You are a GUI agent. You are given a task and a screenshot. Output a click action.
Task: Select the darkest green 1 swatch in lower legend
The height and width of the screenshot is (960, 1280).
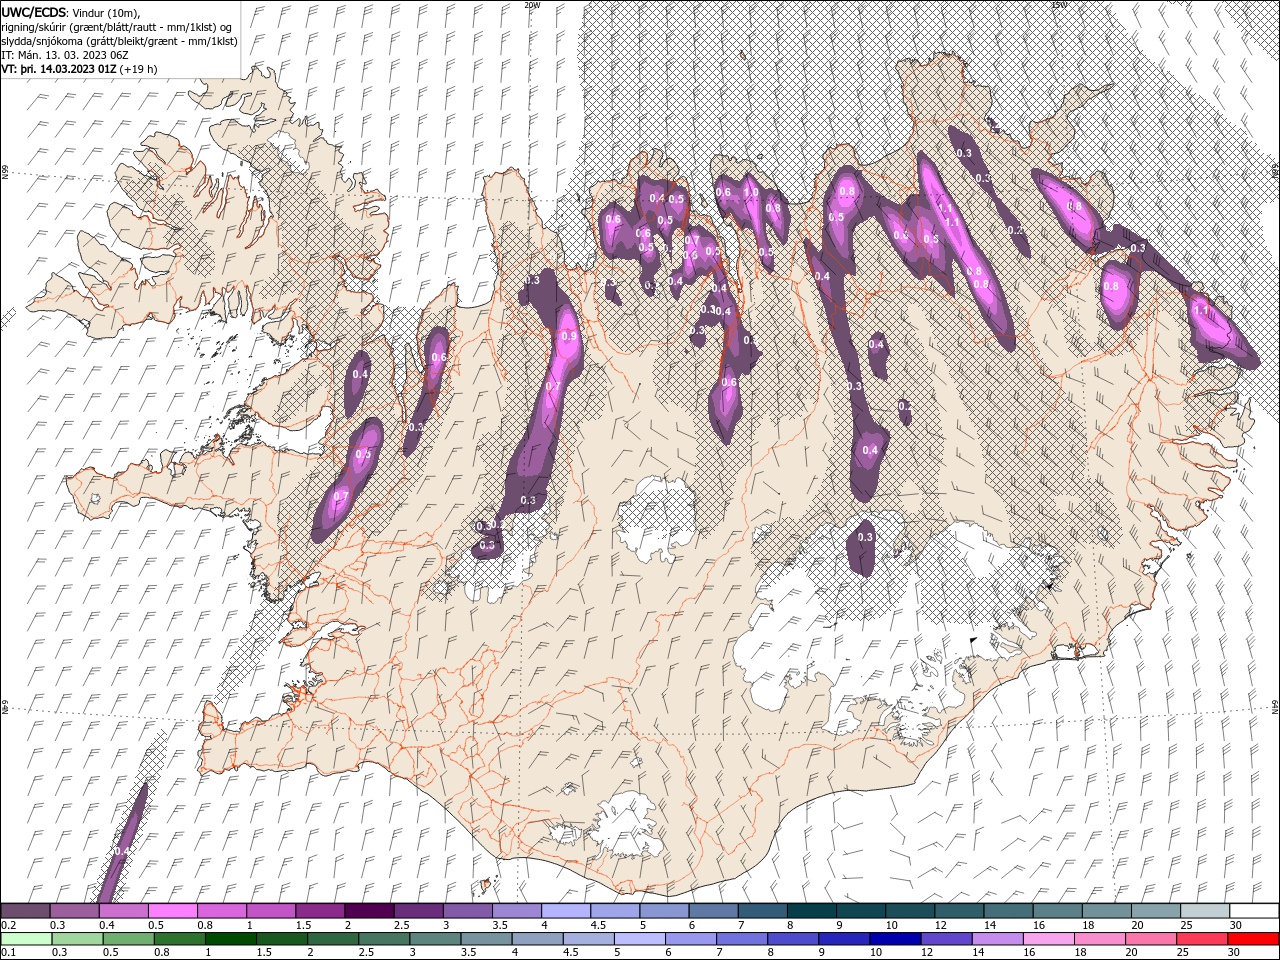[x=231, y=939]
